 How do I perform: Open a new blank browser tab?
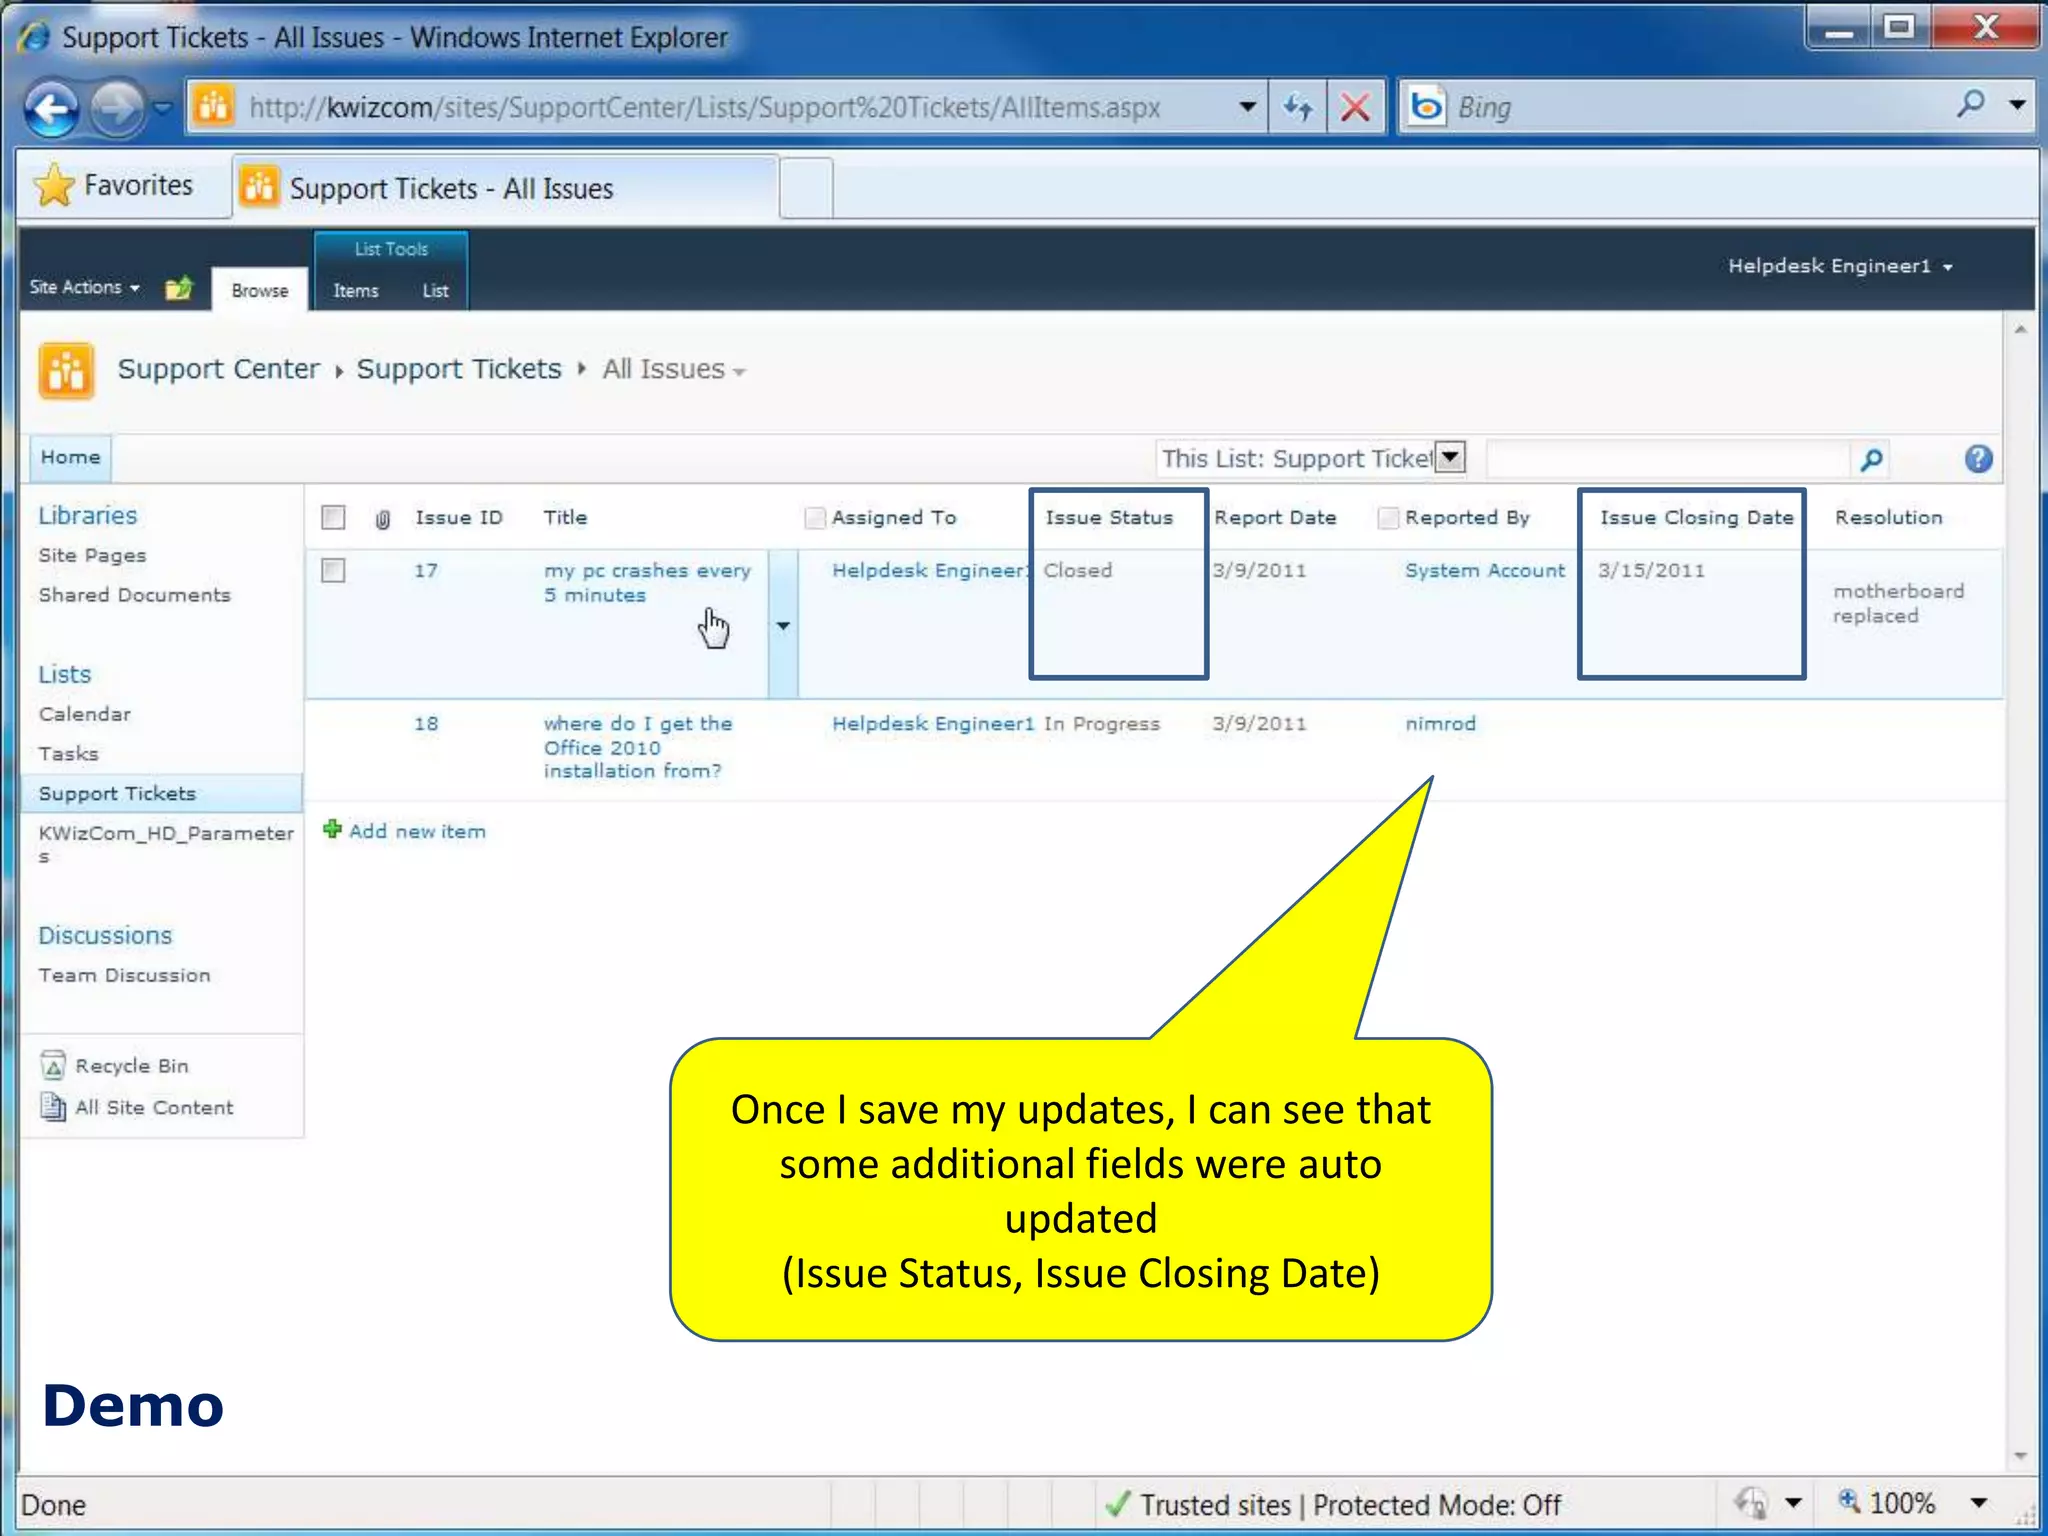pyautogui.click(x=806, y=188)
